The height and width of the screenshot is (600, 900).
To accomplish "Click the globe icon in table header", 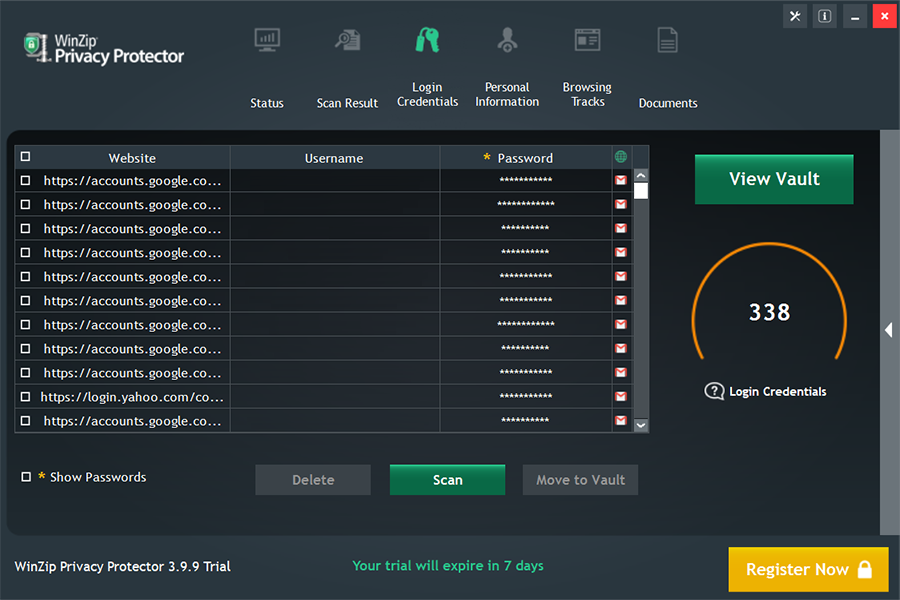I will point(620,157).
